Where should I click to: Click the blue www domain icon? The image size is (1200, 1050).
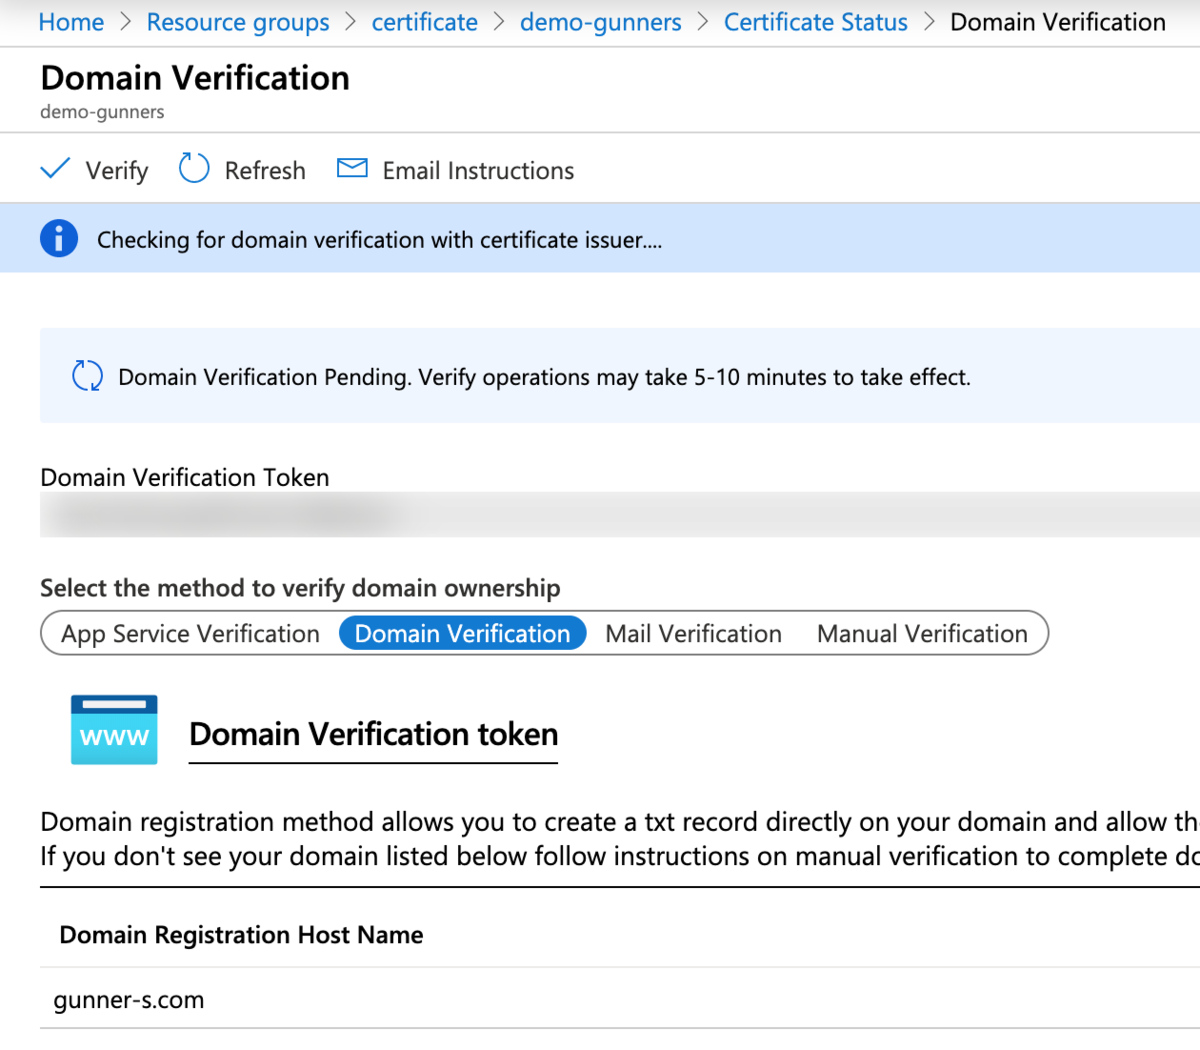coord(113,730)
